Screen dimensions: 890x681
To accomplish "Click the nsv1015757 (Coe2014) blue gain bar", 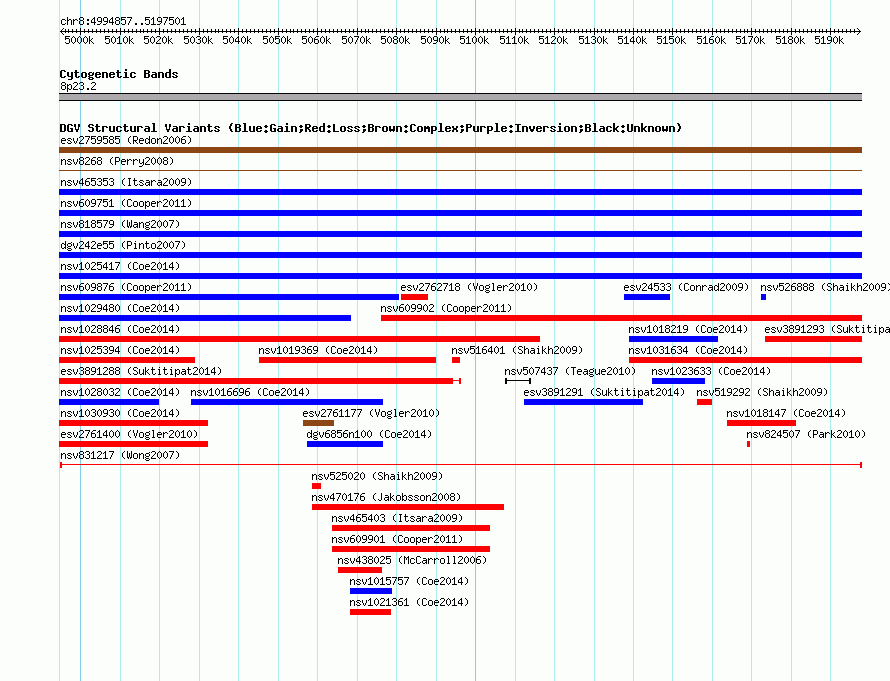I will pos(371,591).
